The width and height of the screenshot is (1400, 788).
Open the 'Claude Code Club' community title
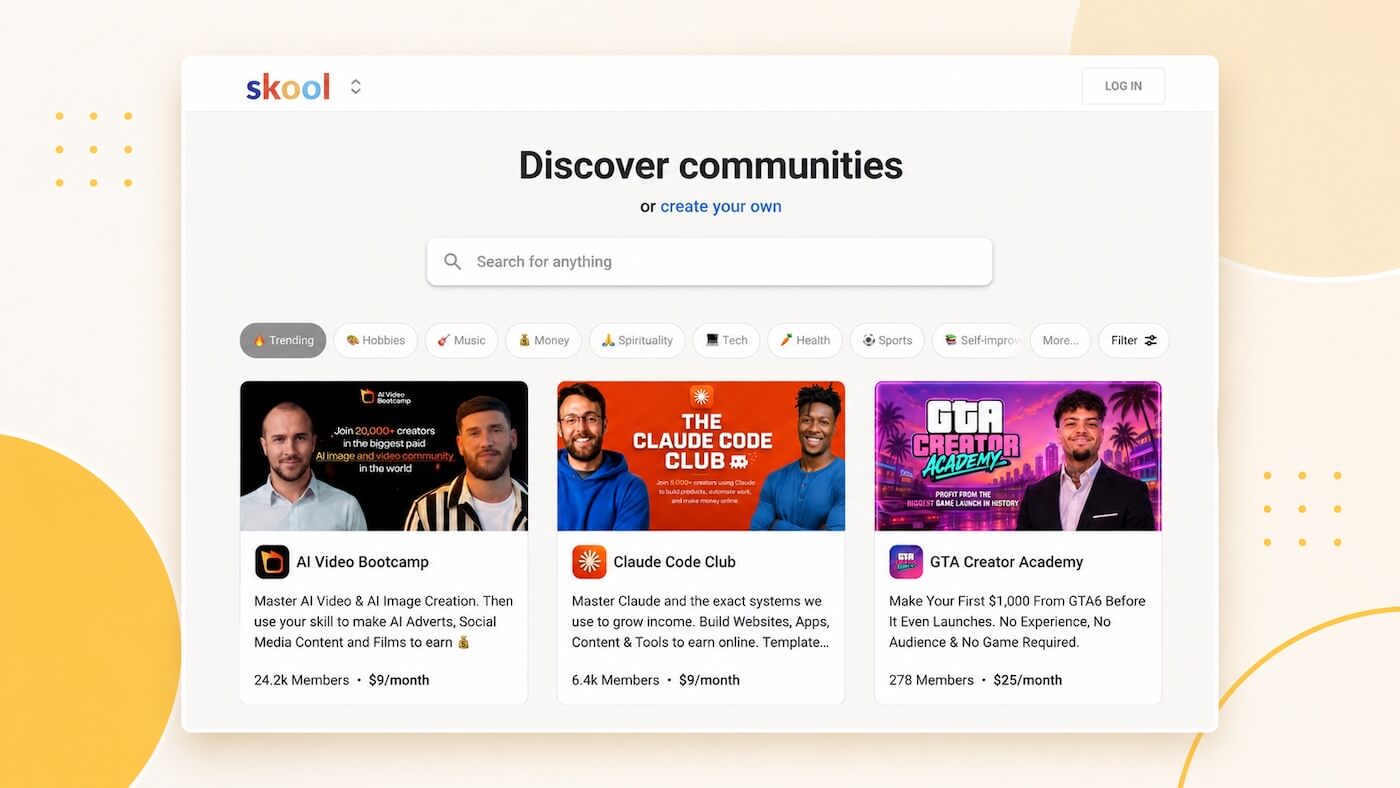[x=674, y=562]
